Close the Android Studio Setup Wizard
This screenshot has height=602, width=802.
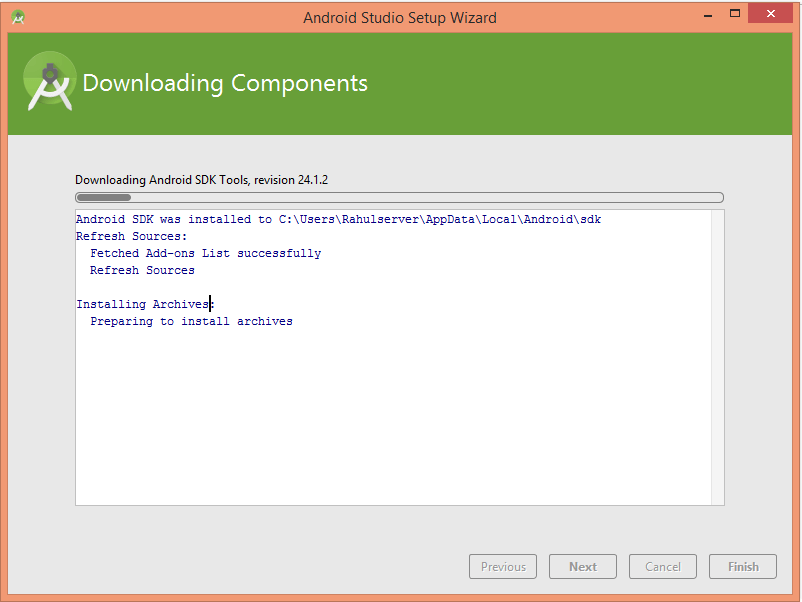point(771,14)
